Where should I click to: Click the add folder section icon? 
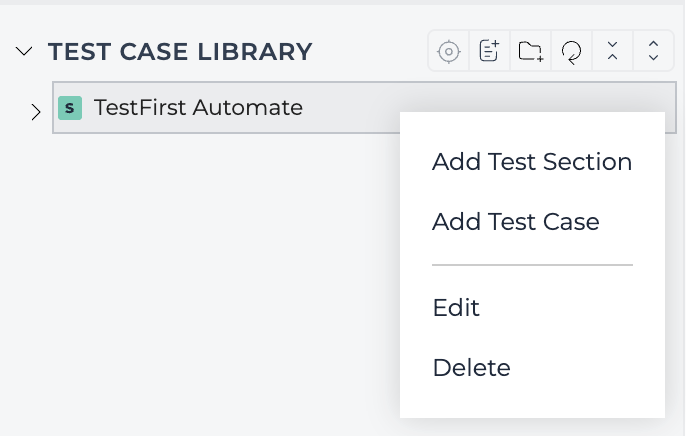pos(530,51)
